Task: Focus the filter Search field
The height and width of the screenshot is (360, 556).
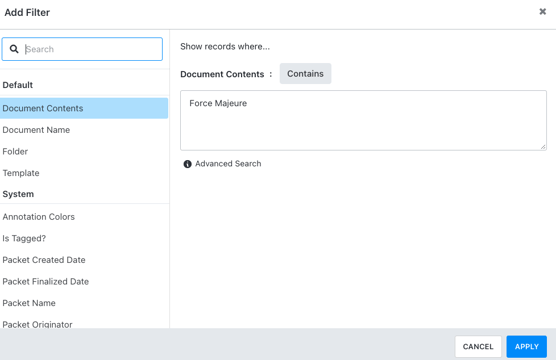Action: (x=82, y=49)
